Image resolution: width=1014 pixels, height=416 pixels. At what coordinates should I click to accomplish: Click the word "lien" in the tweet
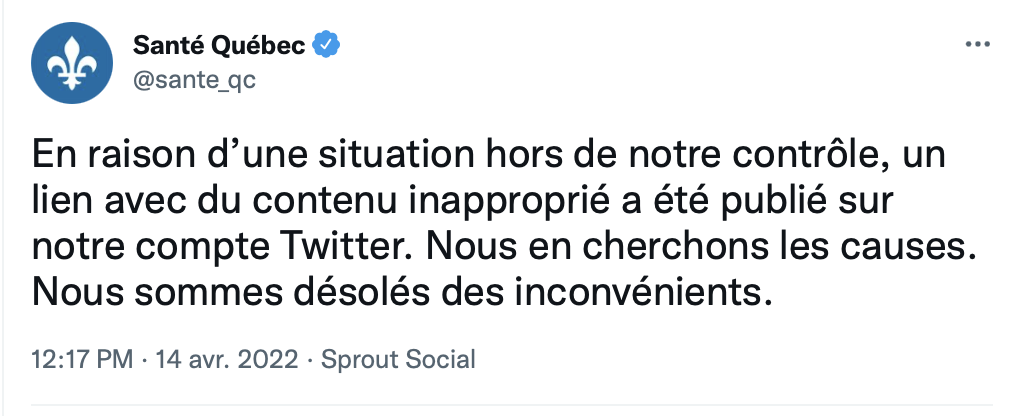[x=59, y=203]
